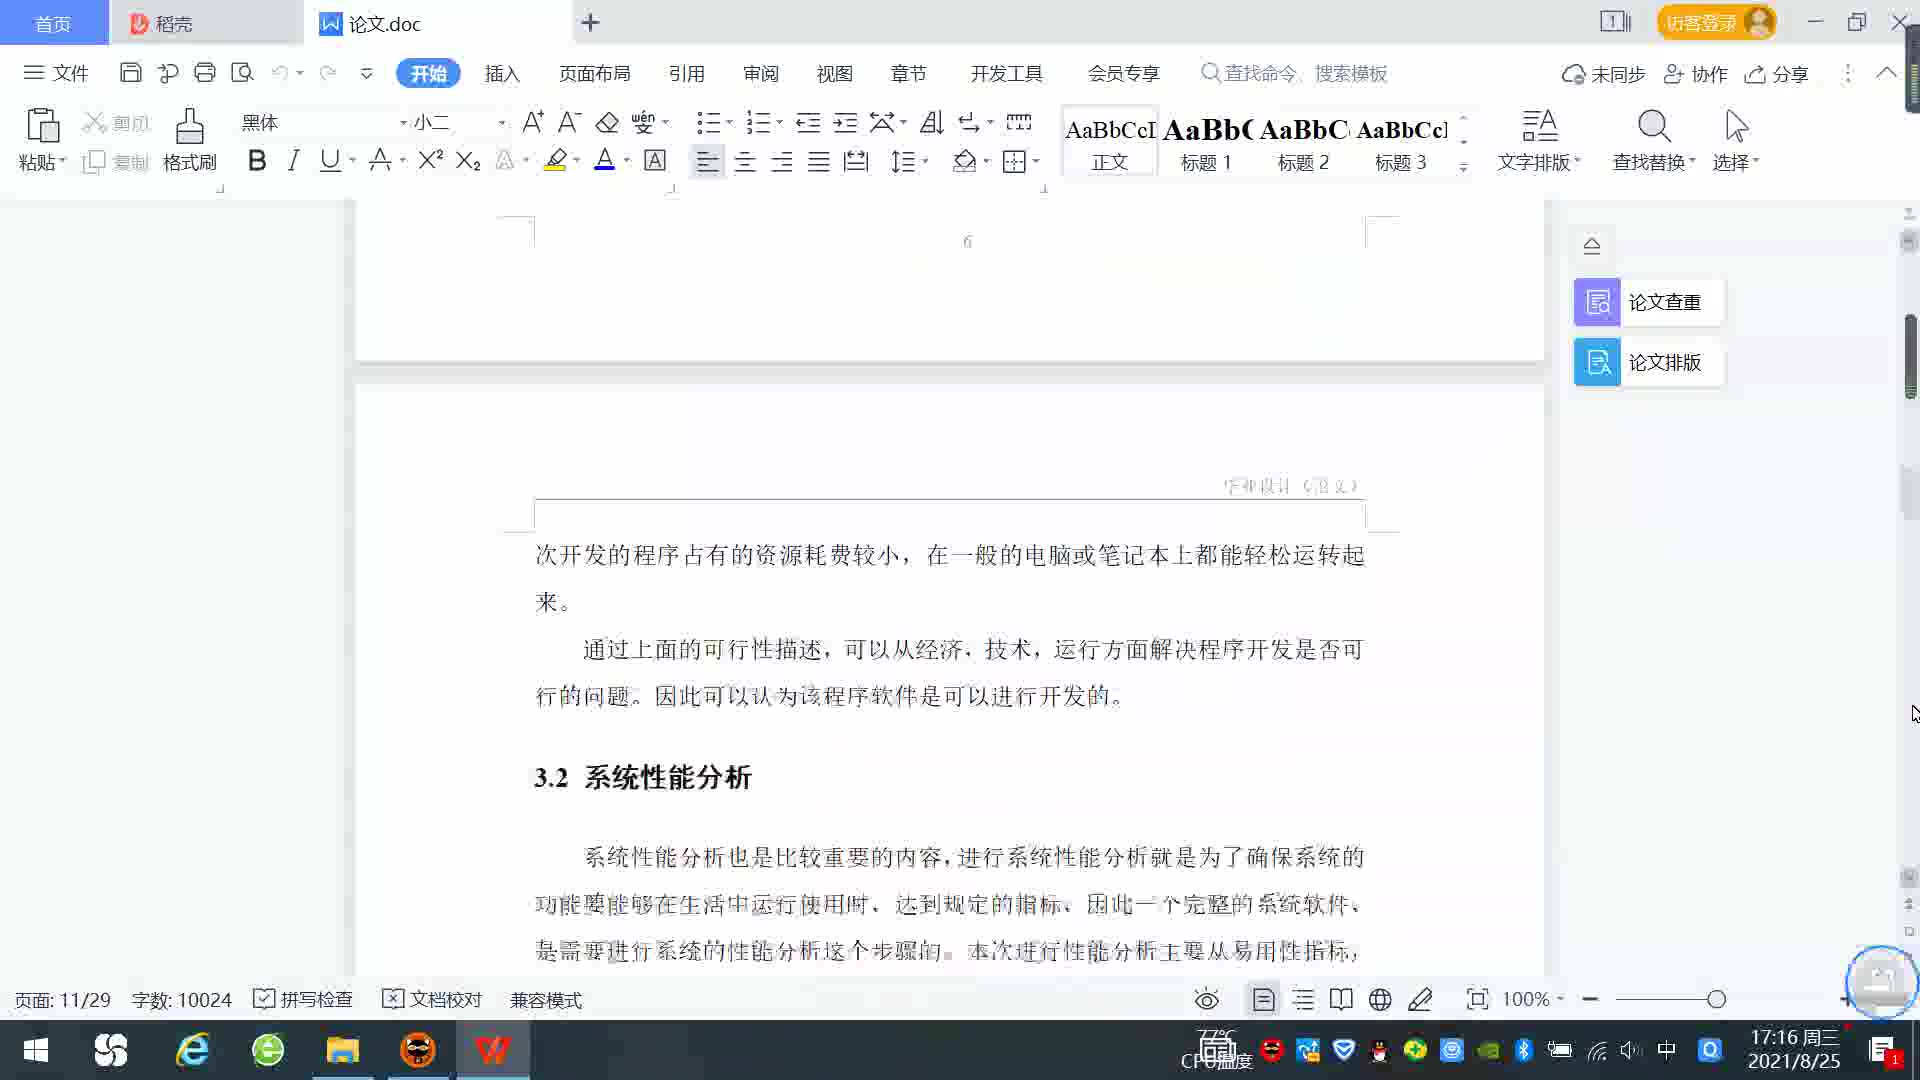Click the 论文排版 button

point(1648,362)
